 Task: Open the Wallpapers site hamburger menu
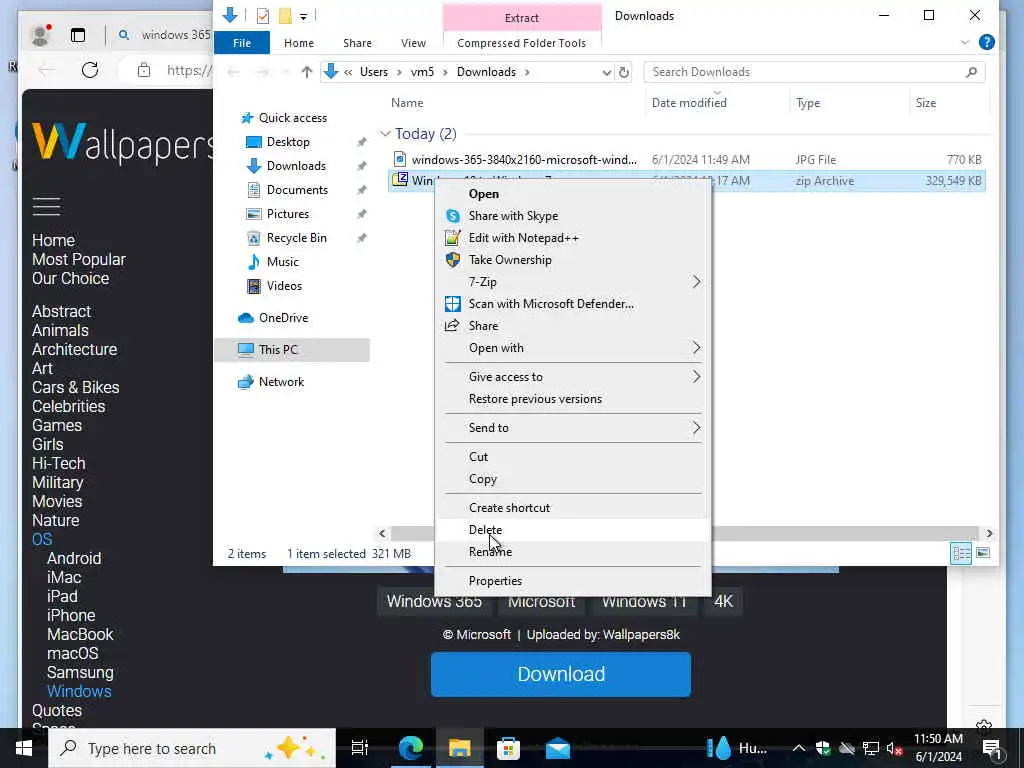46,206
